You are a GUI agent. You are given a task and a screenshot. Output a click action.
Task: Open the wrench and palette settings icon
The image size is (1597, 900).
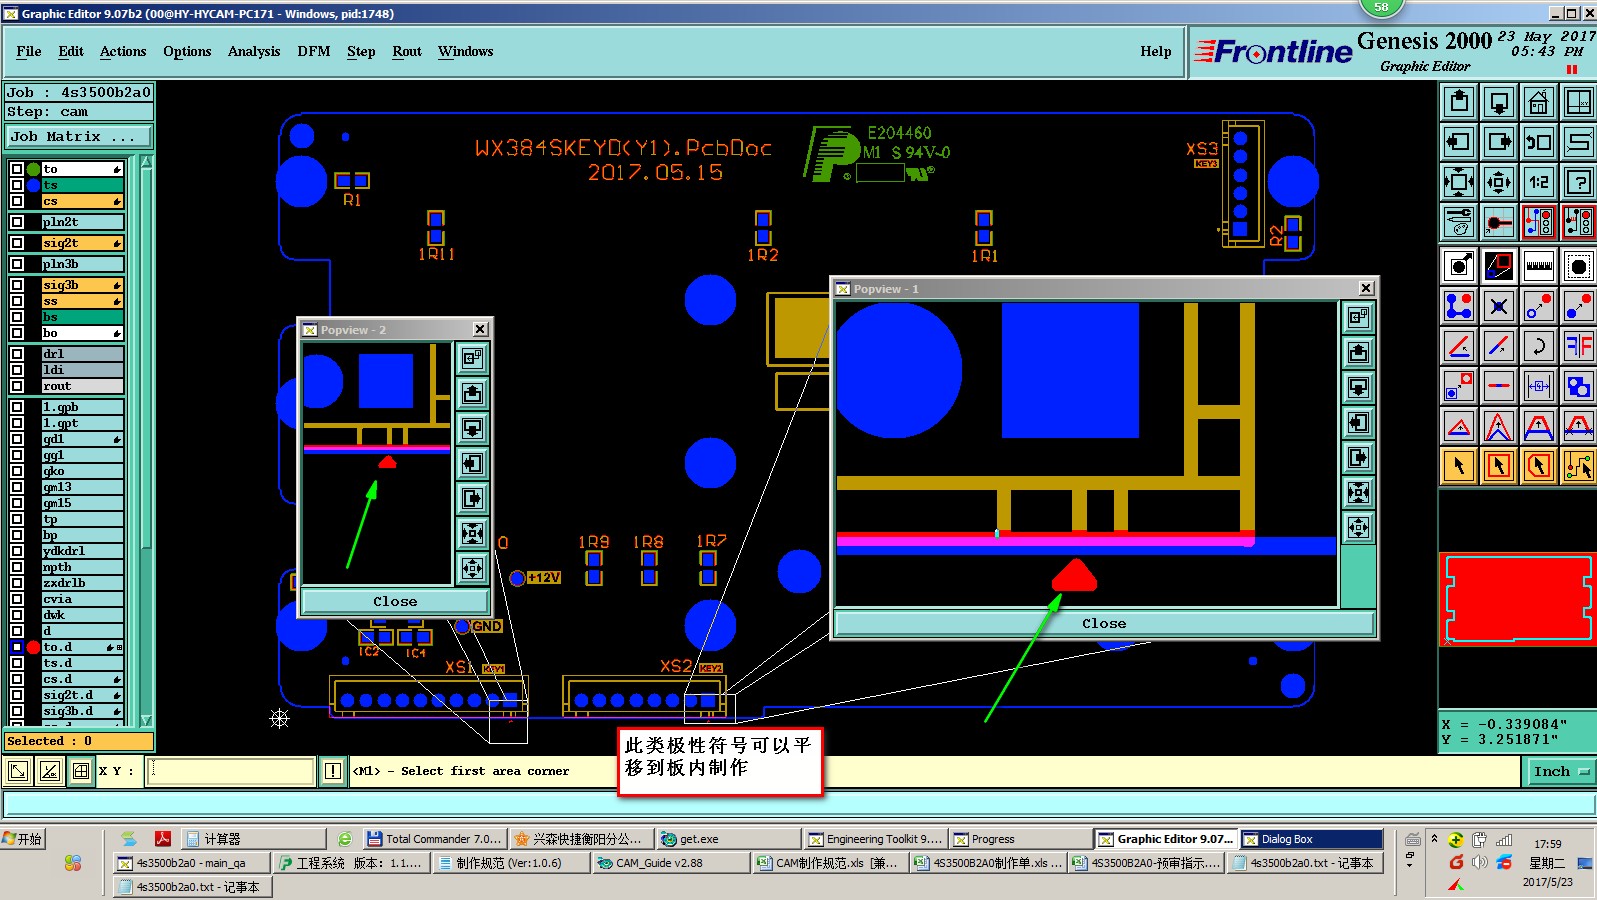click(x=1459, y=222)
